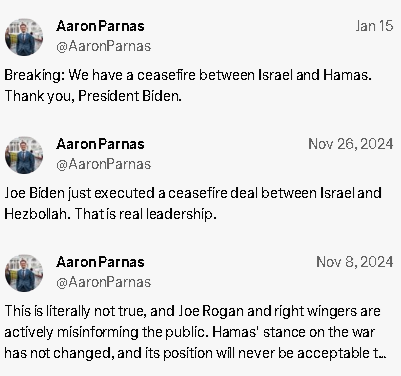Screen dimensions: 401x376
Task: Open @AaronParnas handle on Jan 15 post
Action: [x=104, y=46]
